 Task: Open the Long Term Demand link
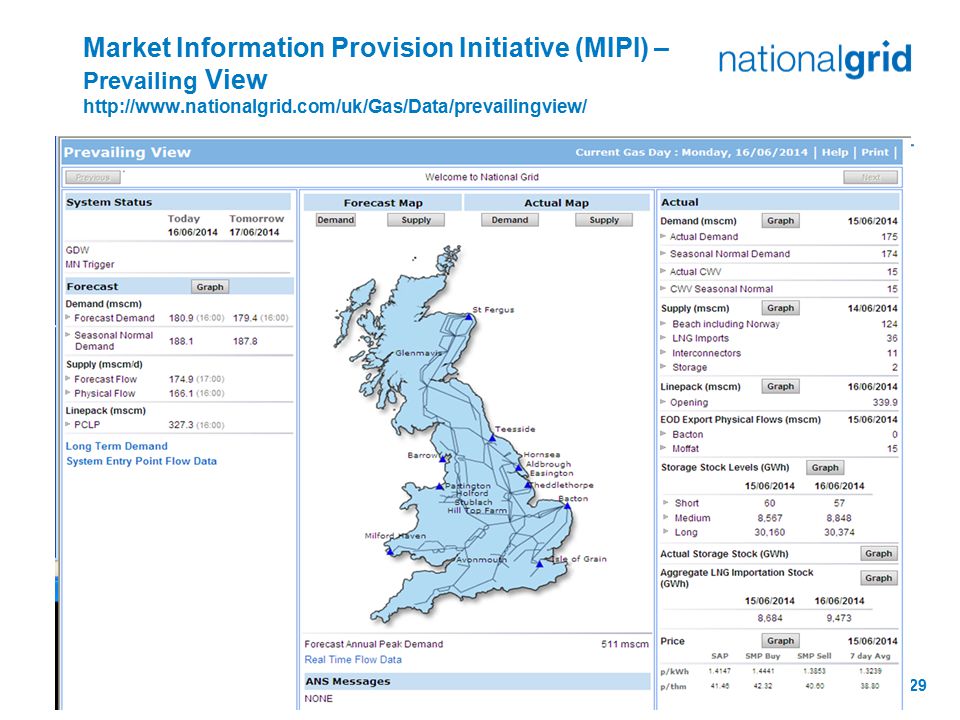[x=116, y=446]
